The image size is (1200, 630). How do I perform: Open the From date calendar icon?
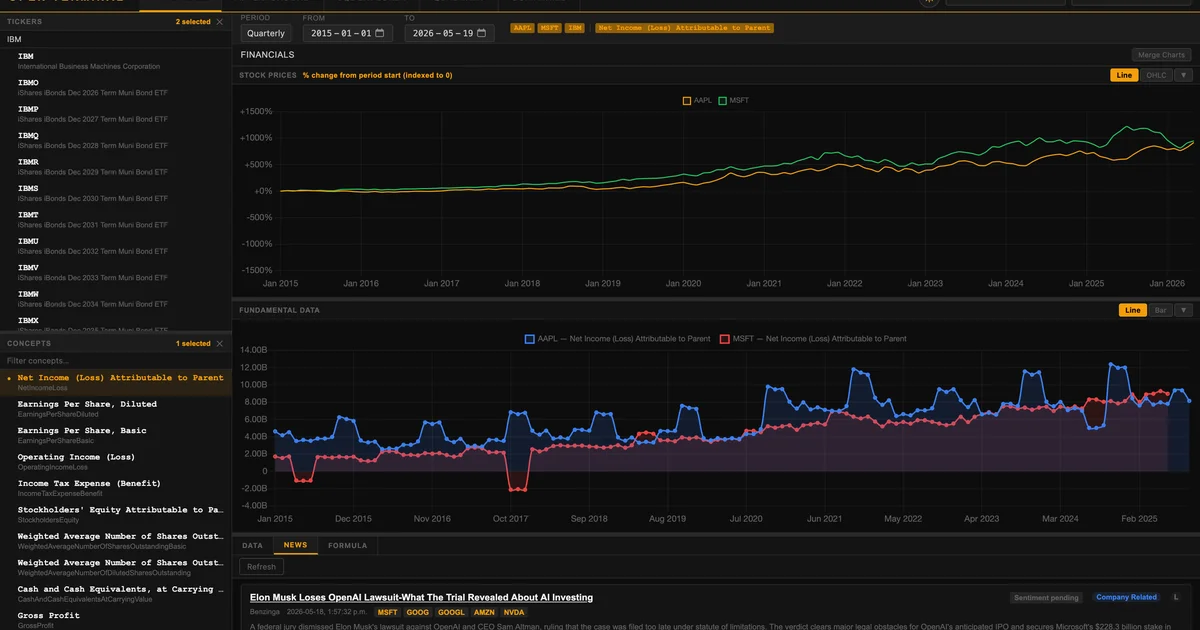(x=381, y=33)
